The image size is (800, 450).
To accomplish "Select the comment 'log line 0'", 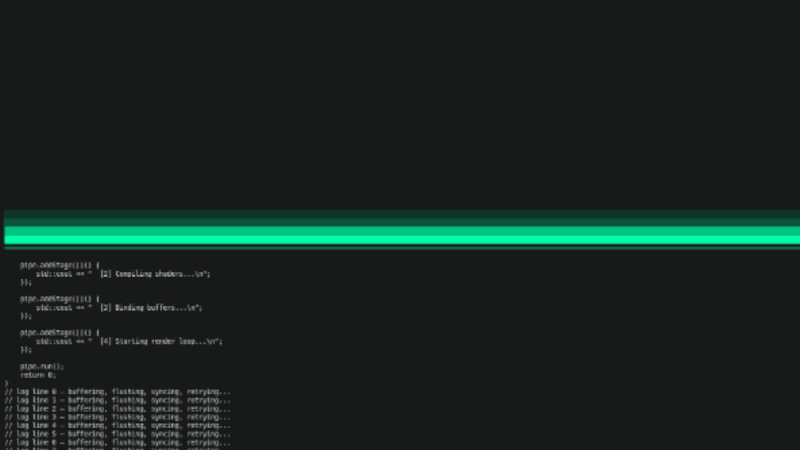I will point(118,392).
